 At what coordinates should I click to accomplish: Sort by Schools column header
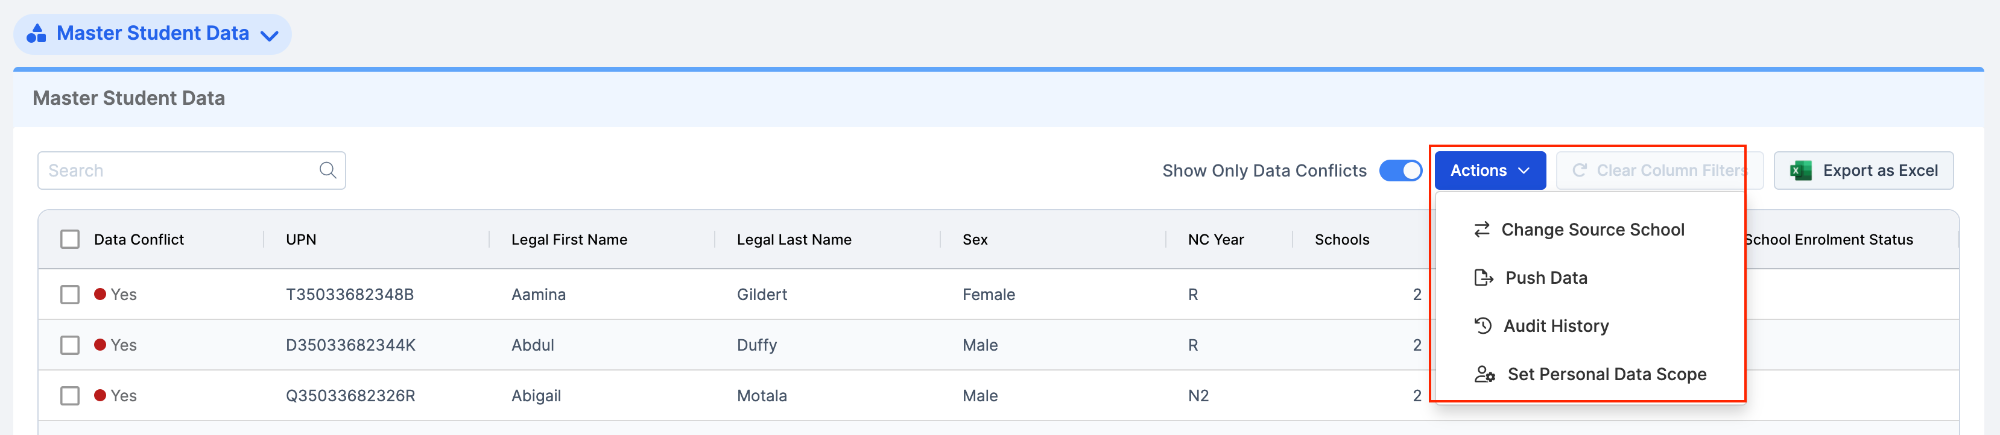(1342, 240)
